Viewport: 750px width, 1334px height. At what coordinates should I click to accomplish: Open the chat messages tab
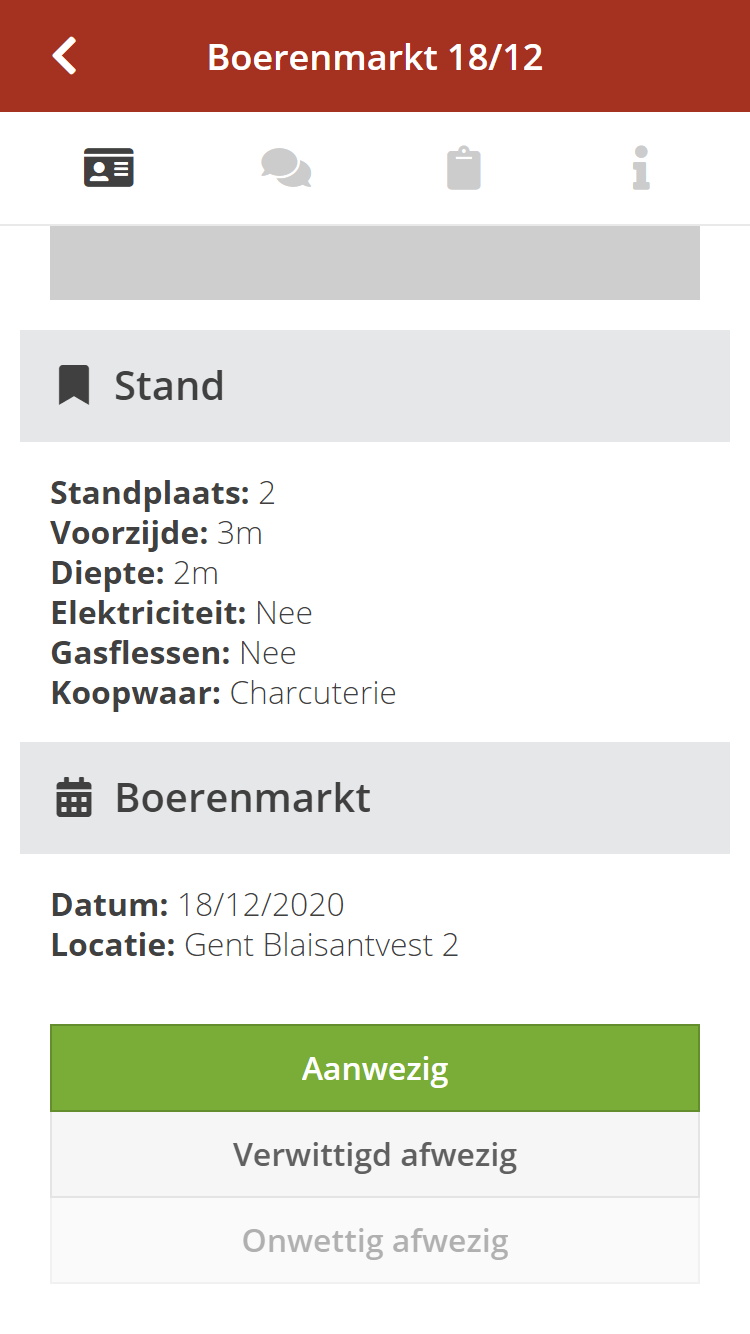[x=286, y=168]
